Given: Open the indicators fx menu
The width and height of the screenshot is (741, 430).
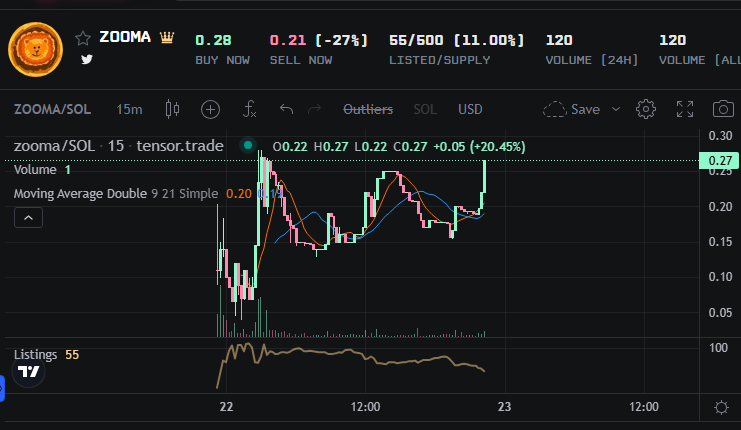Looking at the screenshot, I should pos(250,109).
